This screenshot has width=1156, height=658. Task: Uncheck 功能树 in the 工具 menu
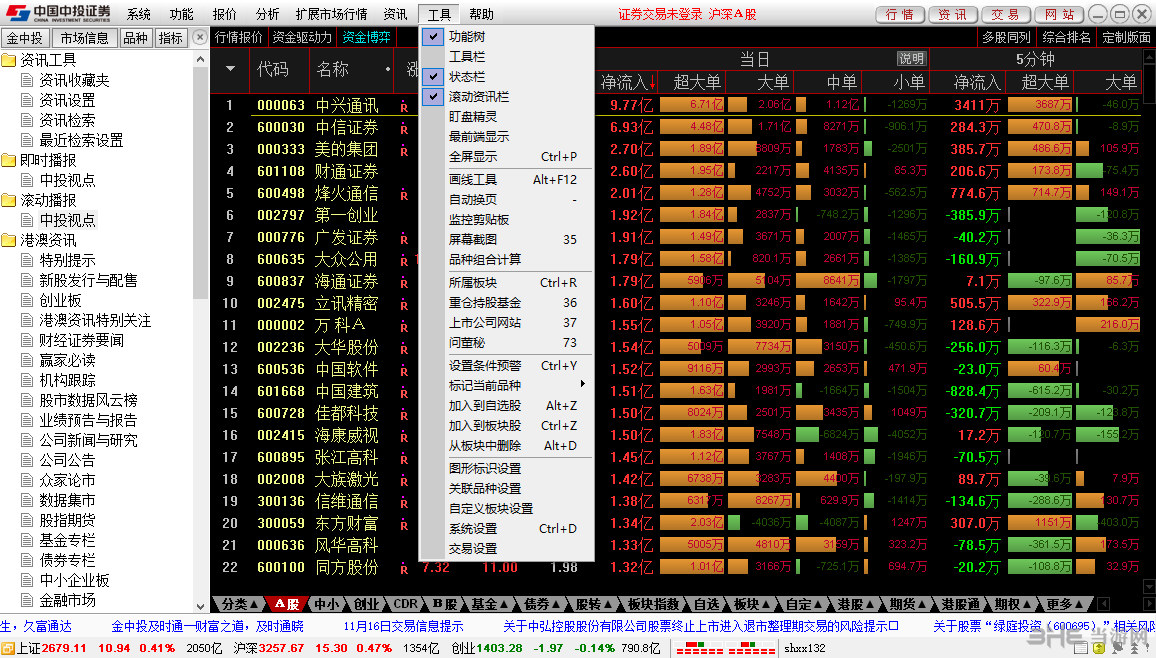tap(506, 36)
